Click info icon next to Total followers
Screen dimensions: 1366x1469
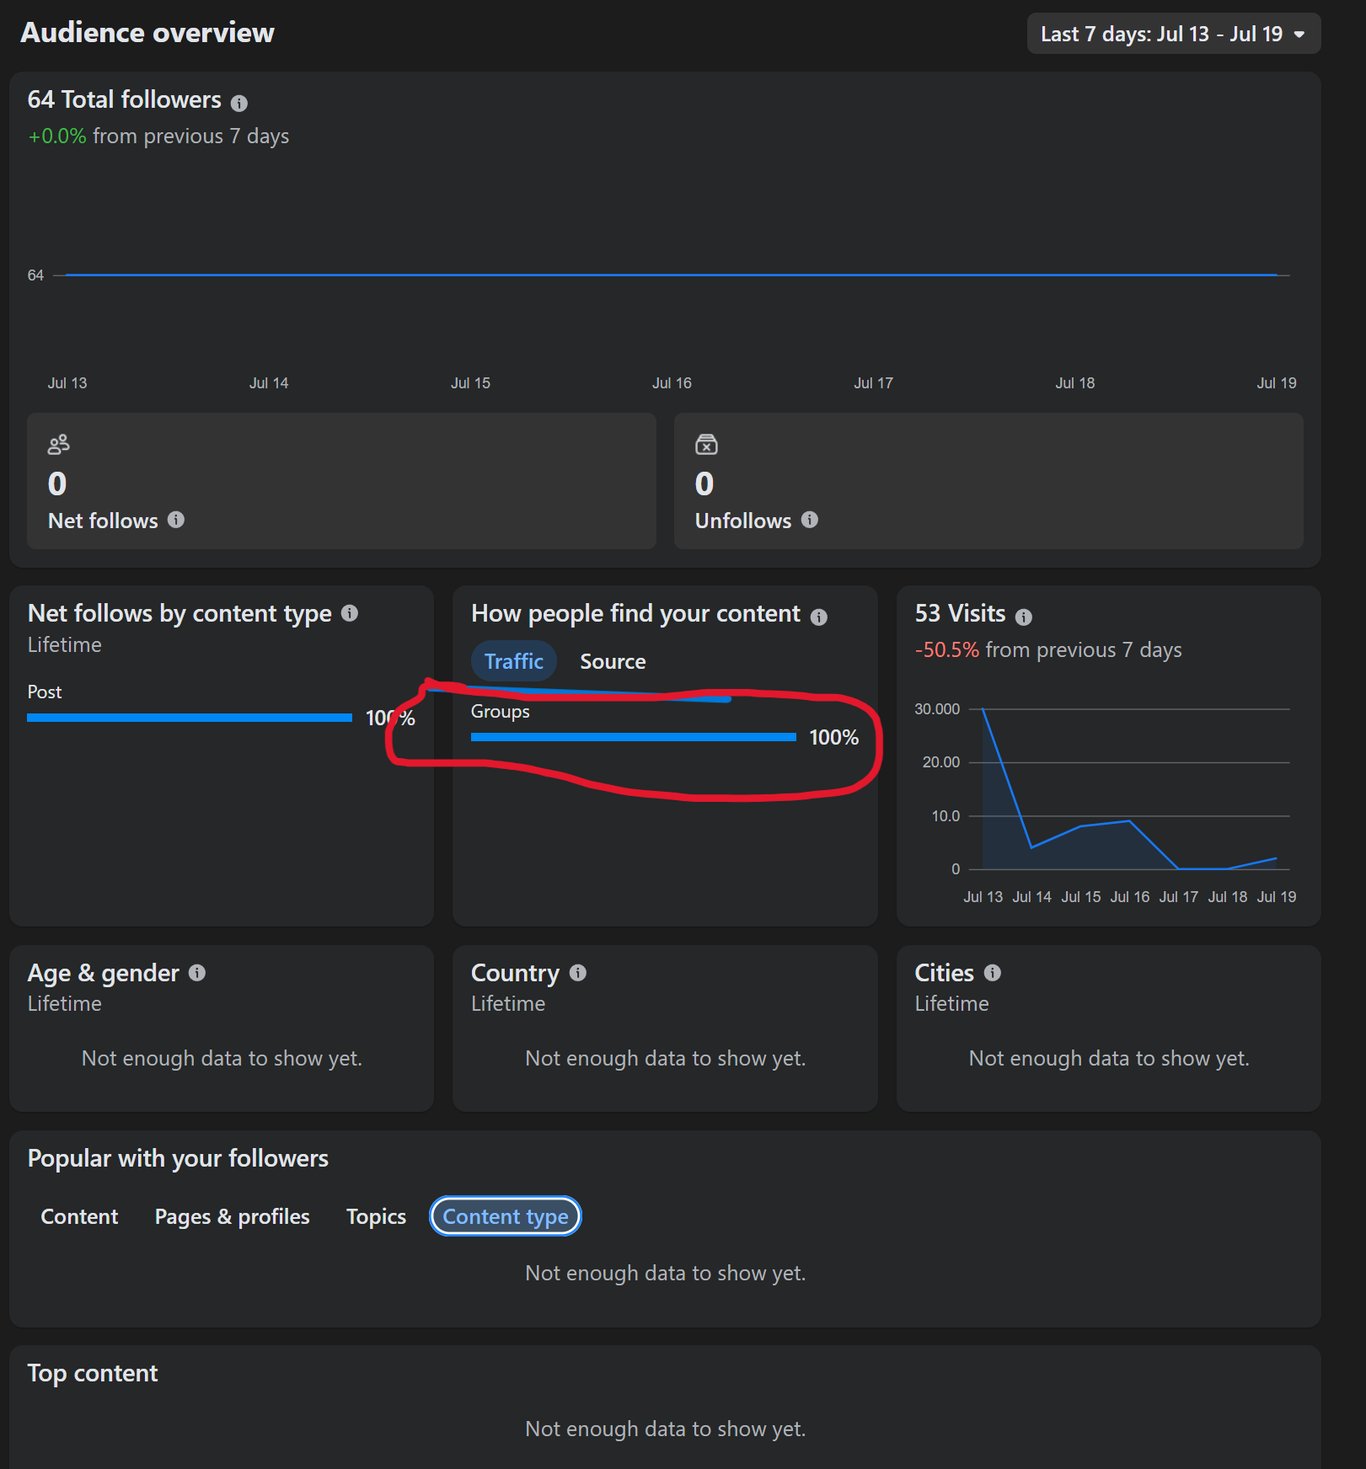coord(239,103)
